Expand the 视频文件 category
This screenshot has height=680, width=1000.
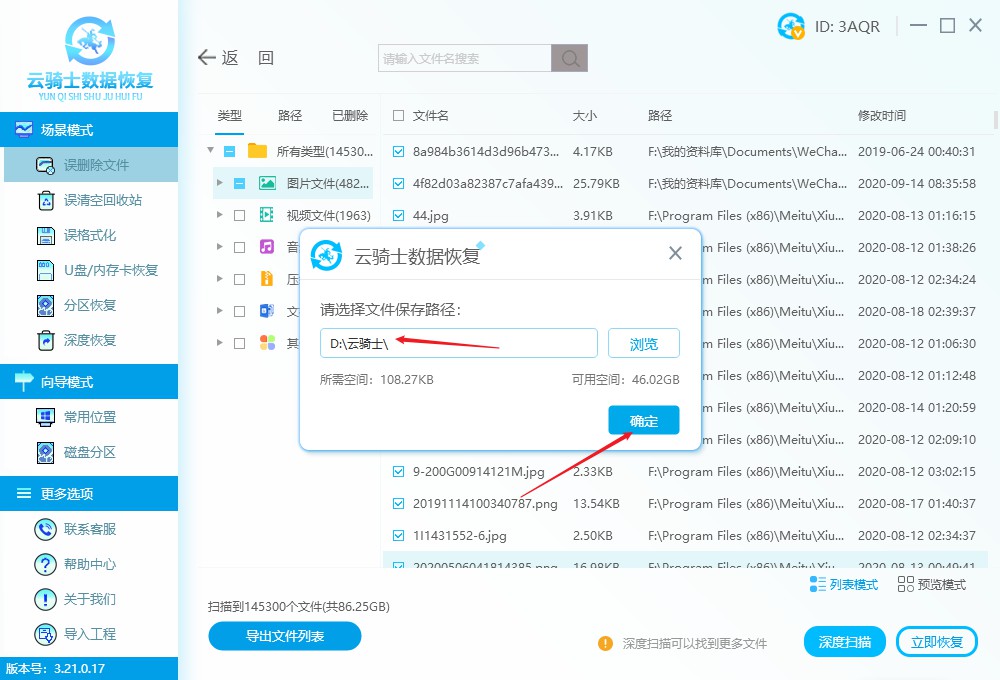(x=220, y=215)
